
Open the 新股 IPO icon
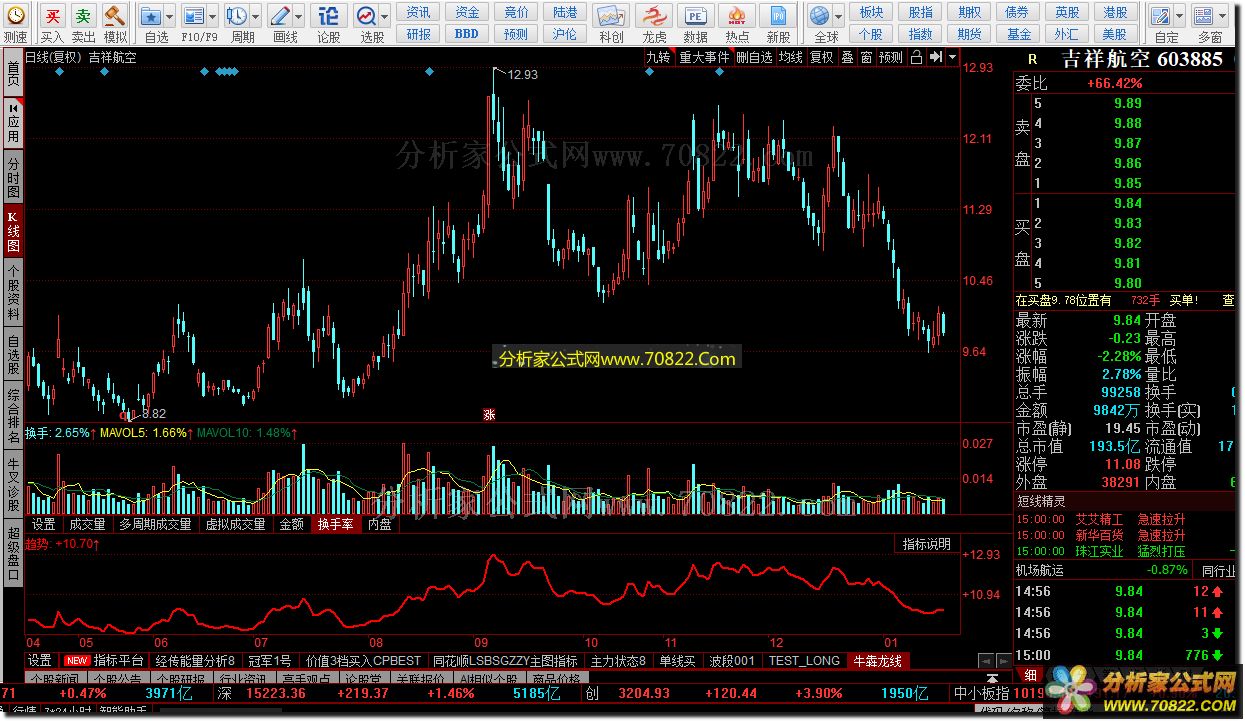coord(779,16)
